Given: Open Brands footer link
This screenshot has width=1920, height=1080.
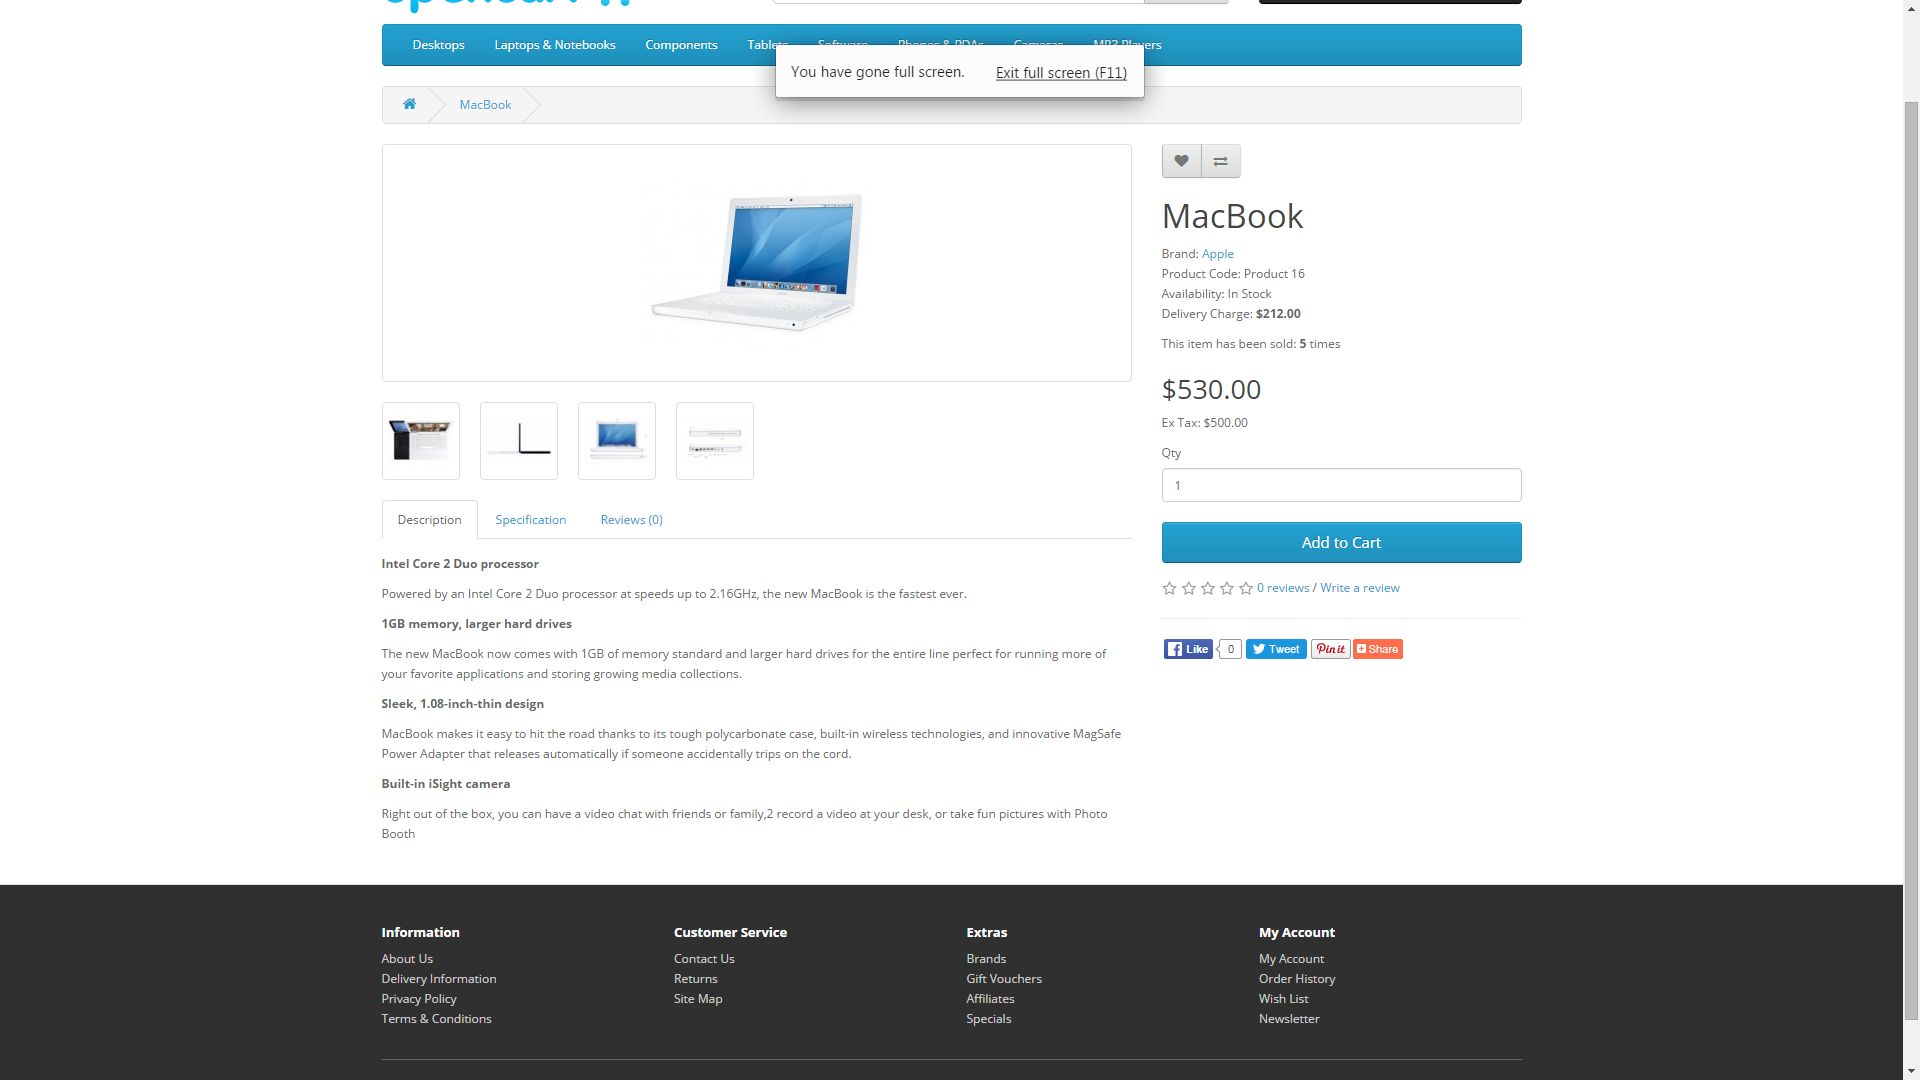Looking at the screenshot, I should [986, 958].
